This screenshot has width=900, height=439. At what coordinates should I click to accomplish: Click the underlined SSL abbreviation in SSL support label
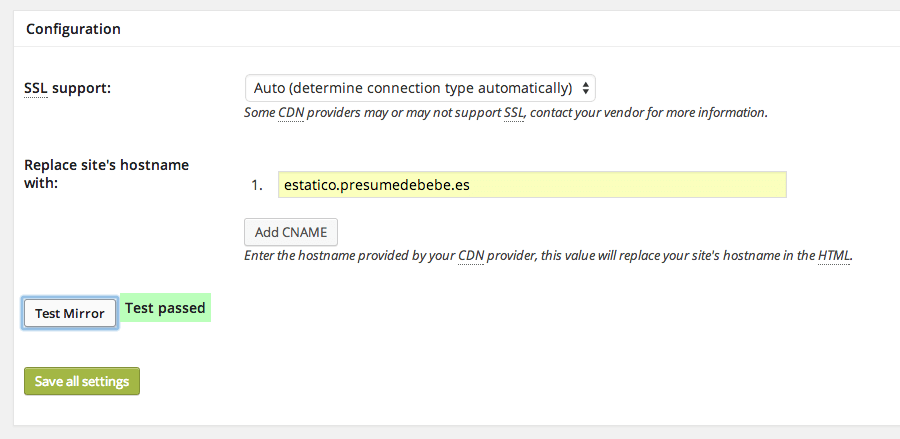pyautogui.click(x=36, y=89)
